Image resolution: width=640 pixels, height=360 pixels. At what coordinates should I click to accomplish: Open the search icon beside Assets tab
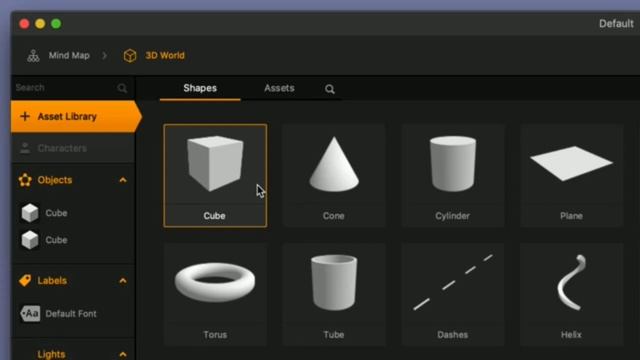pyautogui.click(x=330, y=89)
